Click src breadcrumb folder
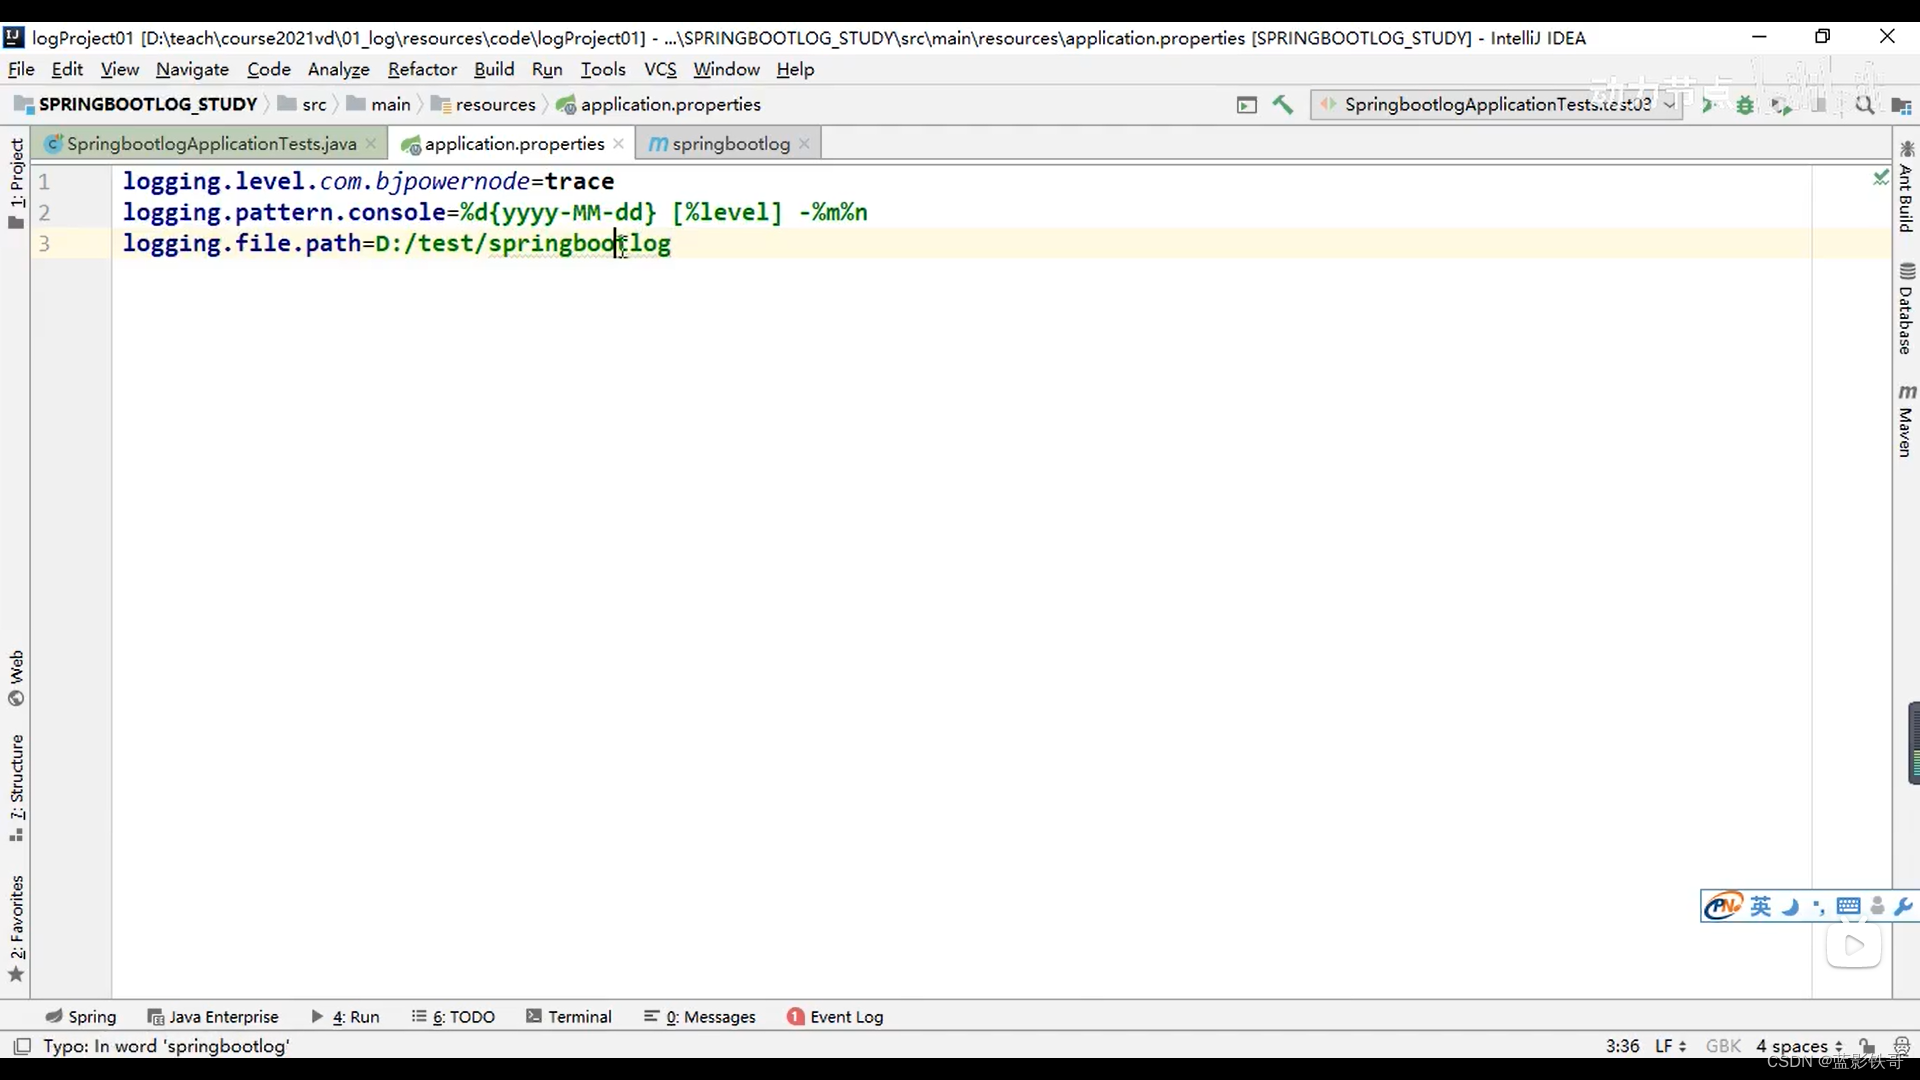 tap(303, 104)
